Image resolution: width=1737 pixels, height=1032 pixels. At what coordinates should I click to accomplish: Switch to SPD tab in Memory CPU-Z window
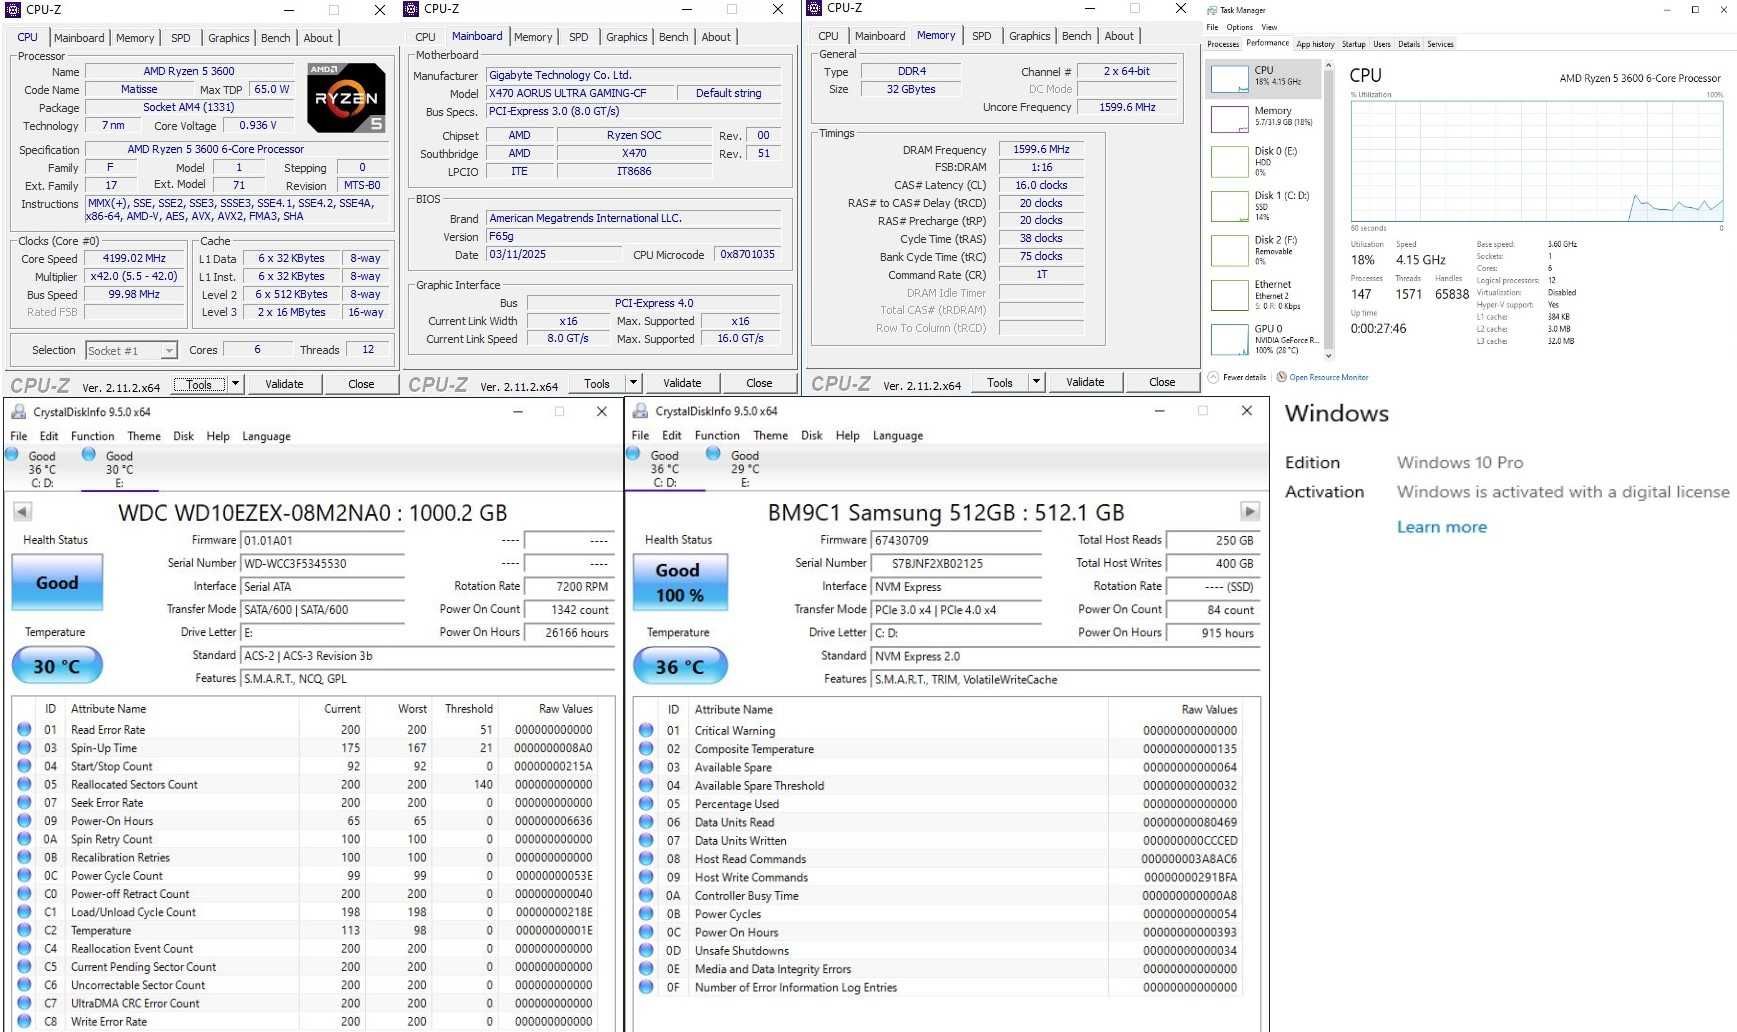coord(982,36)
